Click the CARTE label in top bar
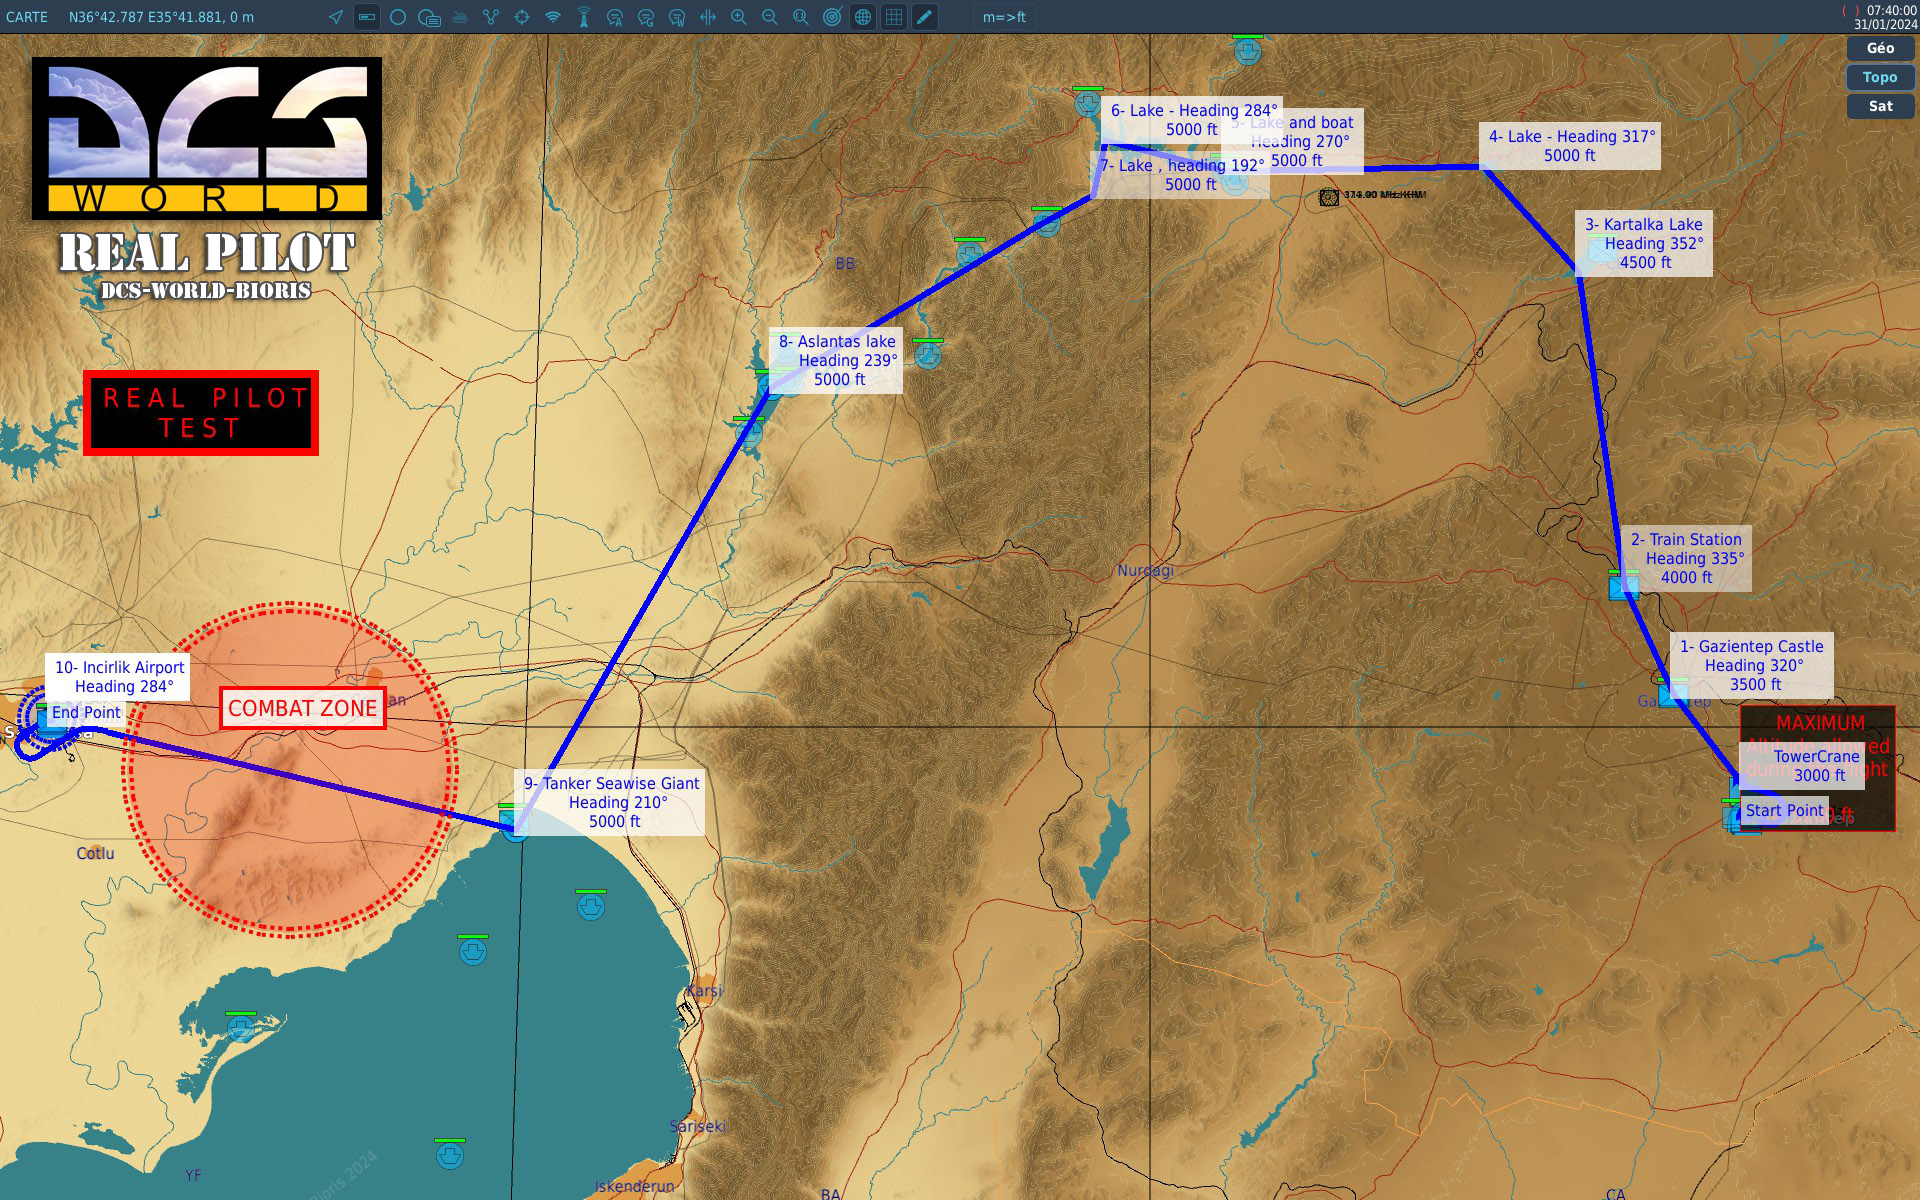Viewport: 1920px width, 1200px height. (x=27, y=17)
